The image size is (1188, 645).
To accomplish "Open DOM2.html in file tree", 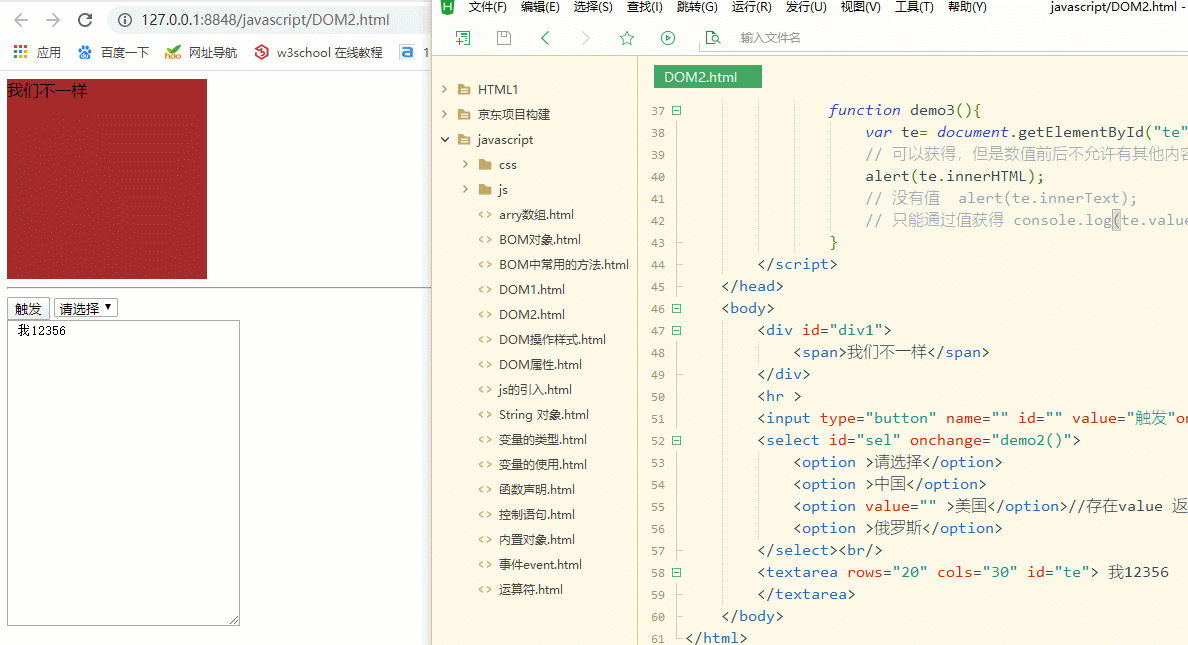I will pos(532,315).
